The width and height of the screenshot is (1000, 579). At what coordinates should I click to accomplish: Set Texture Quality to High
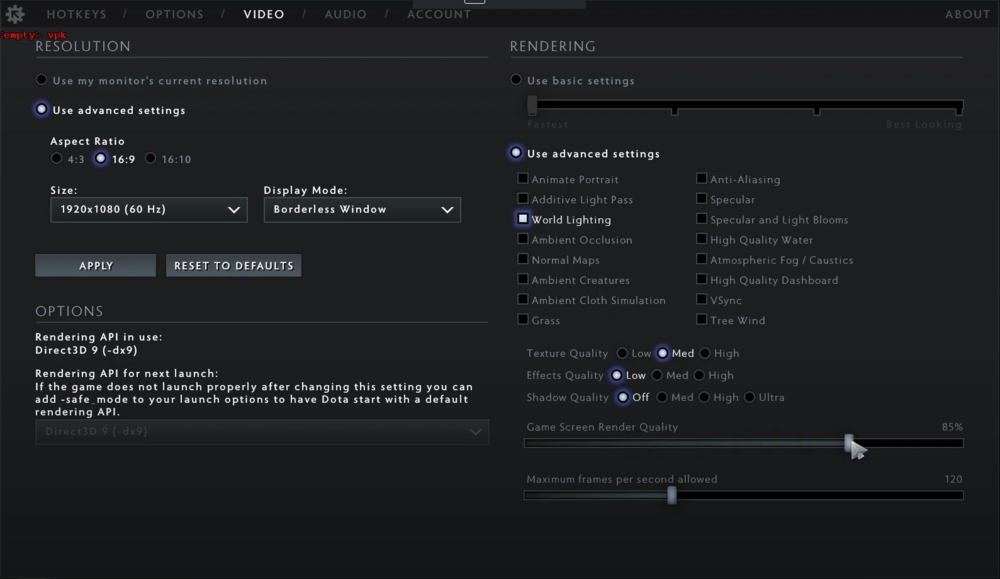[705, 353]
